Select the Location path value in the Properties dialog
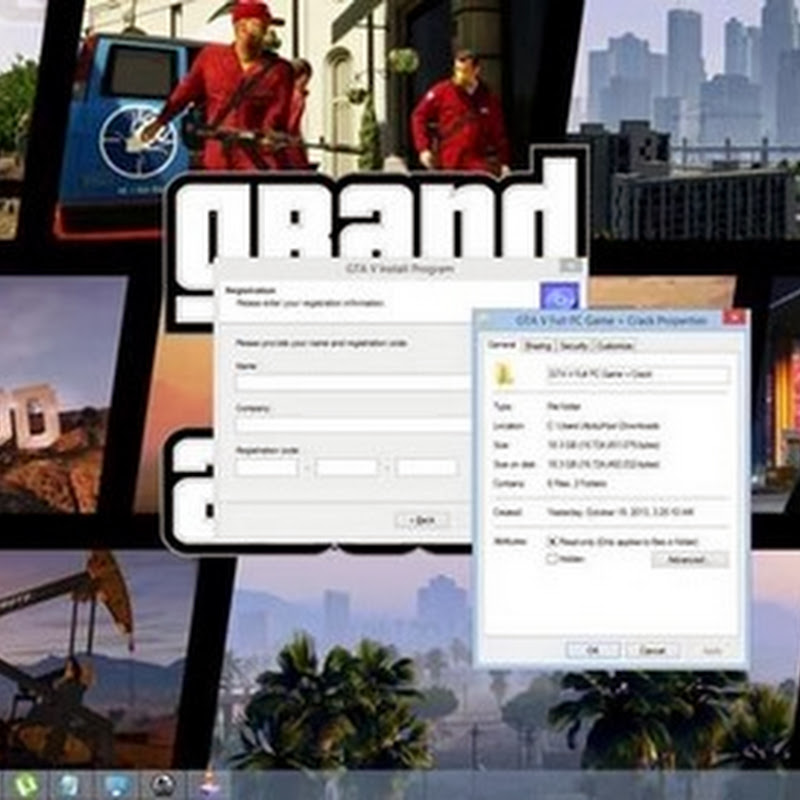This screenshot has height=800, width=800. pyautogui.click(x=604, y=426)
